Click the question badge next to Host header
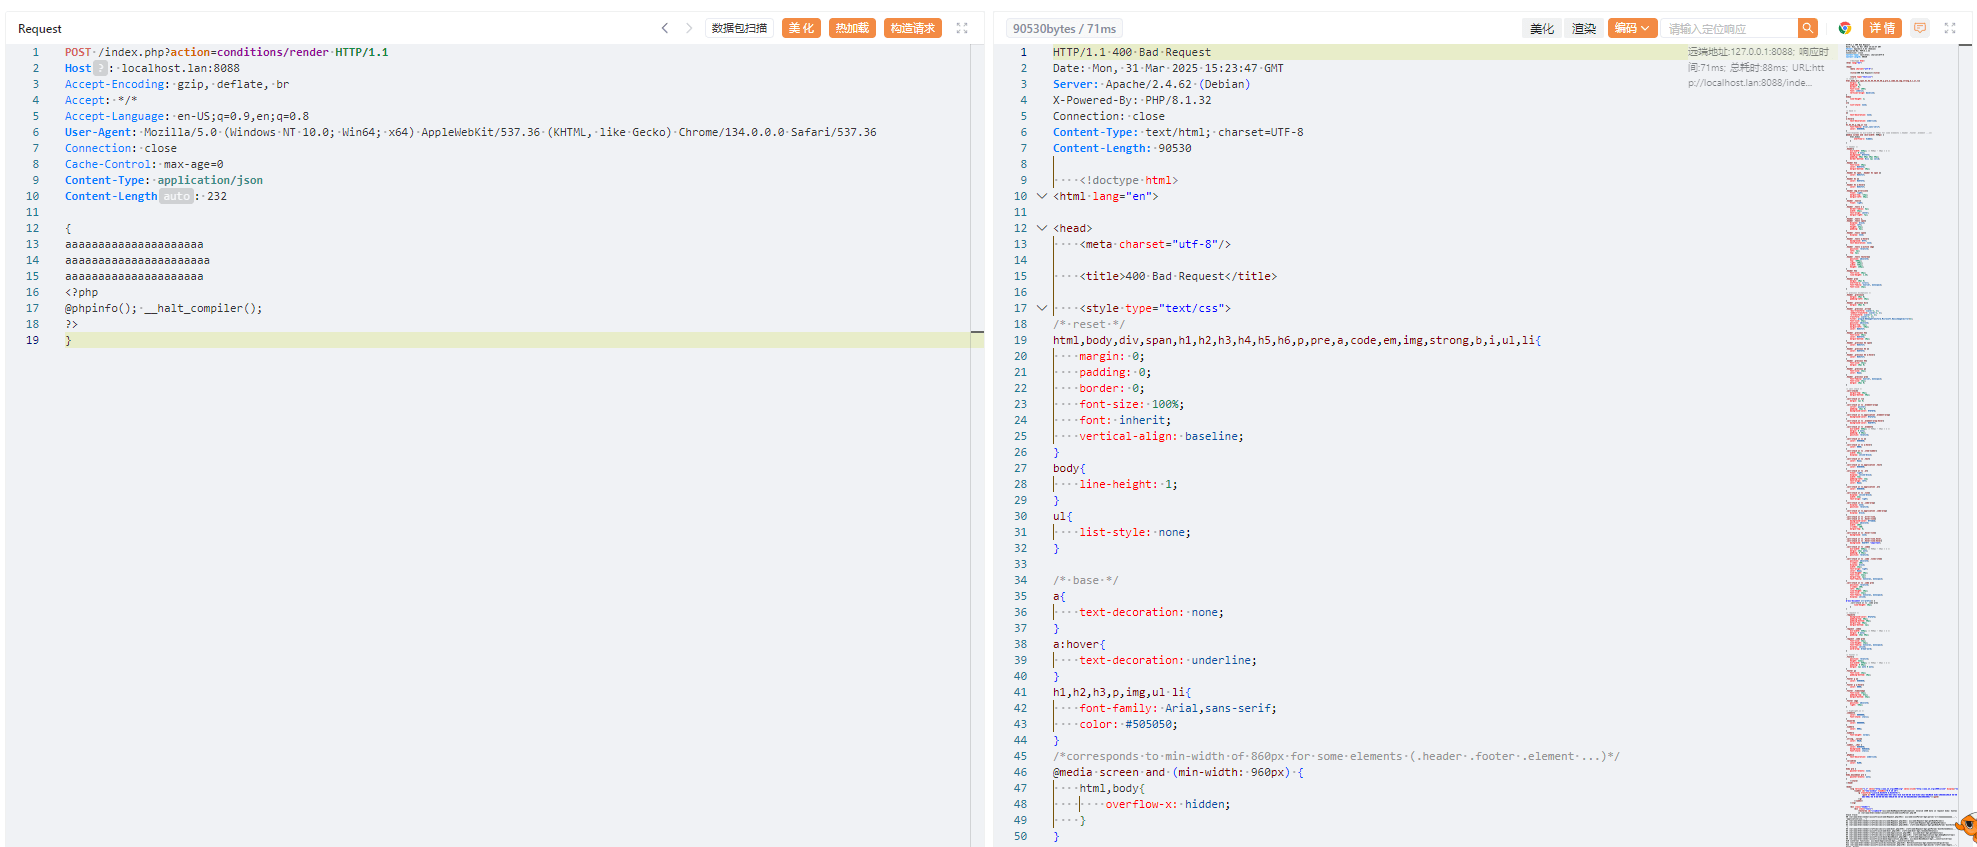This screenshot has height=847, width=1977. [x=100, y=68]
